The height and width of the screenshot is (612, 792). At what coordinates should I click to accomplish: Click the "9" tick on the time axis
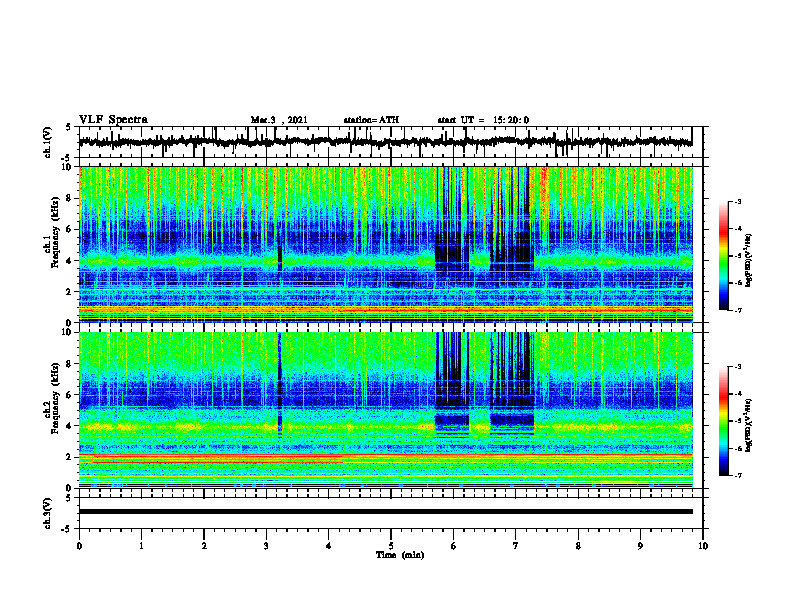pos(640,546)
